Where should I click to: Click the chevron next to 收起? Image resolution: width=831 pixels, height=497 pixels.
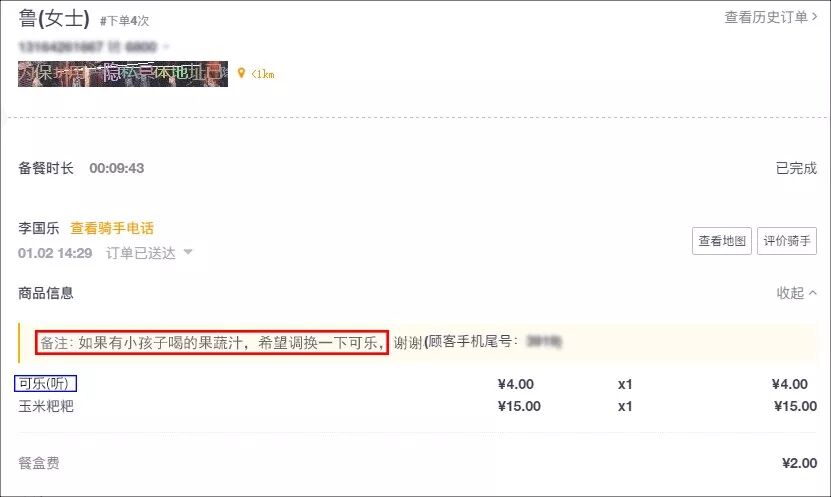coord(812,292)
